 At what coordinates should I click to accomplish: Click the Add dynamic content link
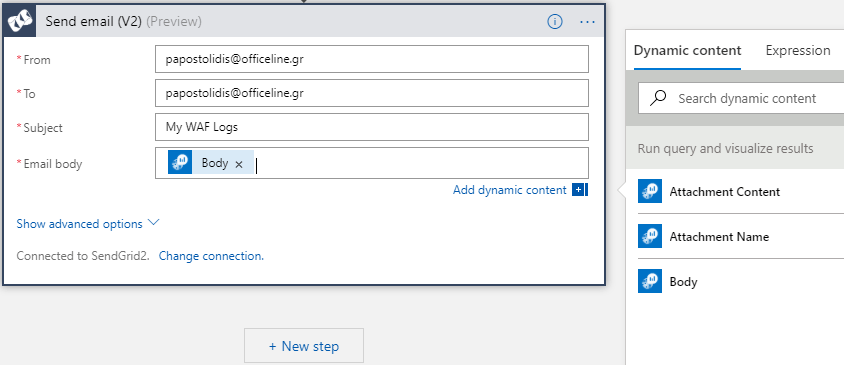coord(510,190)
